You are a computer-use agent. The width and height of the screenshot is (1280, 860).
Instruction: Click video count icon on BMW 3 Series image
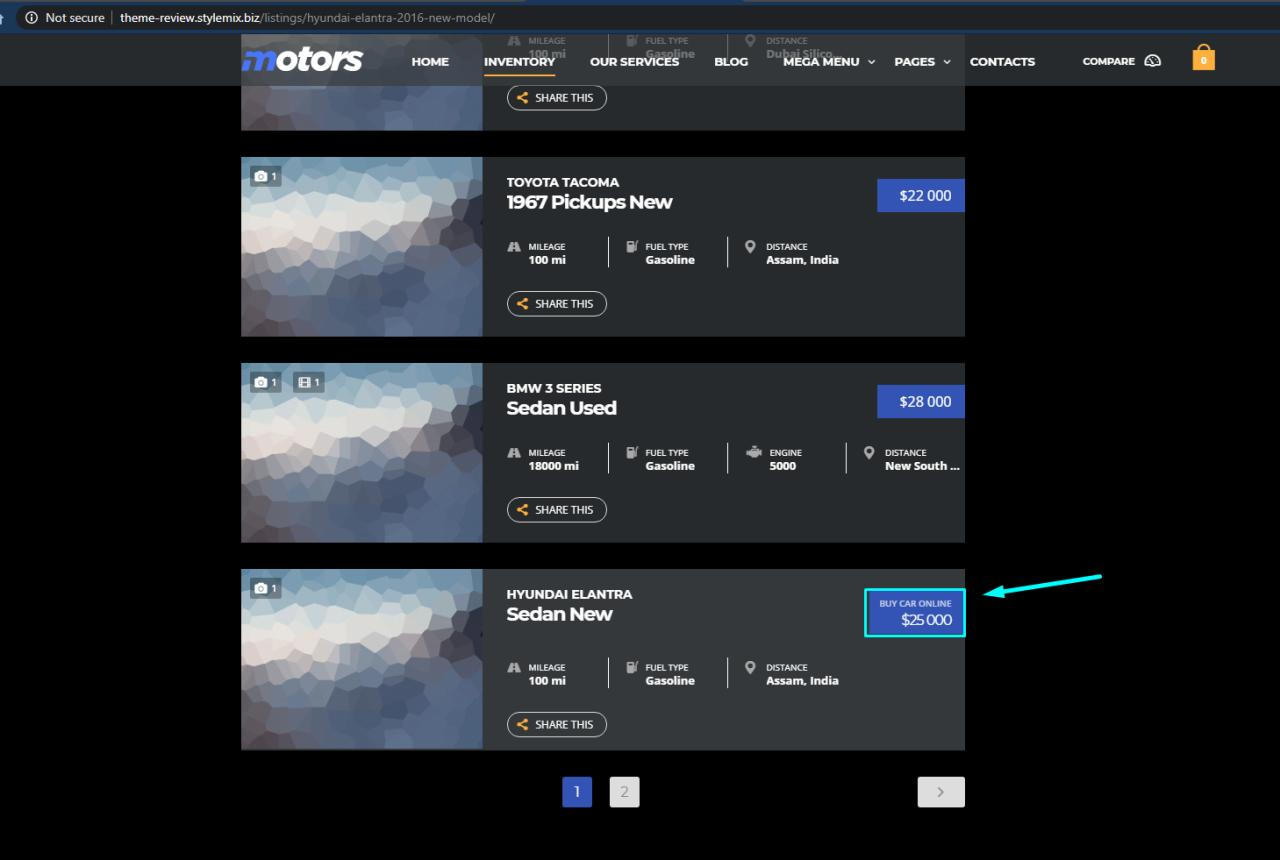[308, 382]
